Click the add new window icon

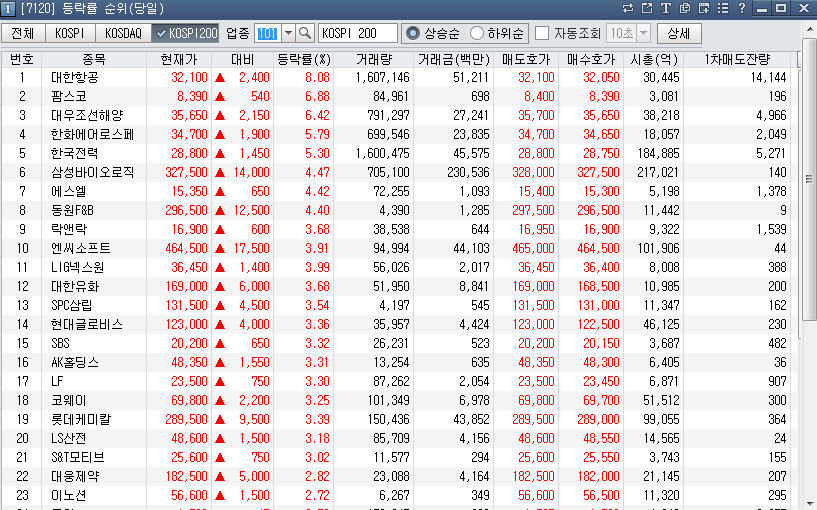[x=704, y=8]
